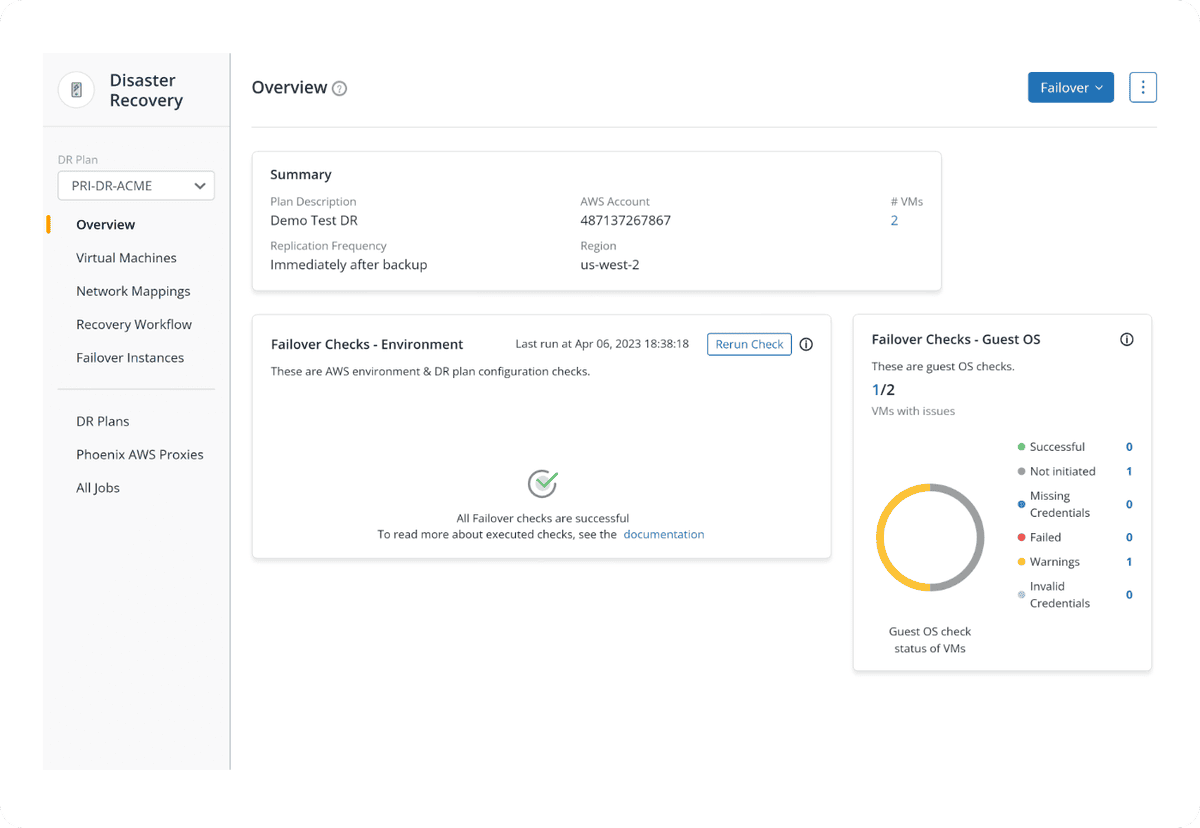Navigate to Network Mappings
This screenshot has height=828, width=1200.
click(x=133, y=291)
